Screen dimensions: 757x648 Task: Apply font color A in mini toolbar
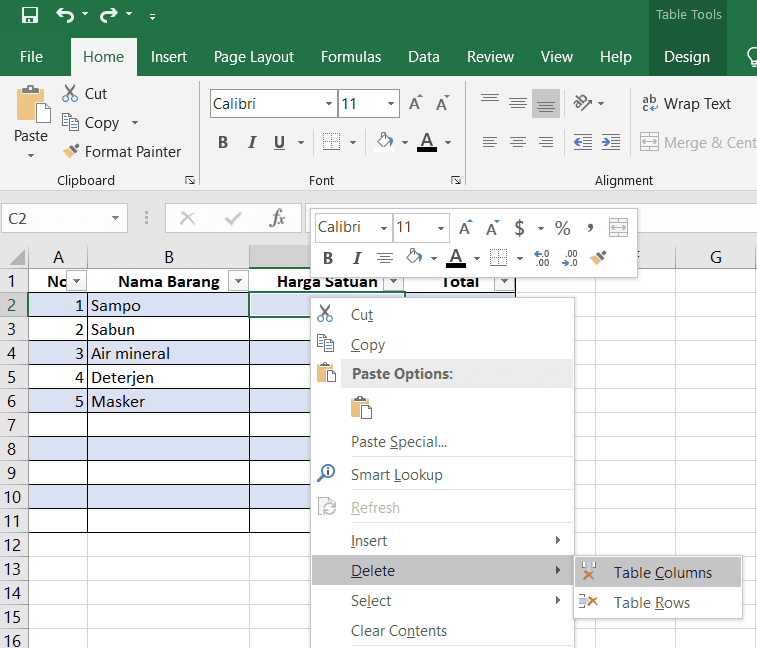tap(456, 258)
